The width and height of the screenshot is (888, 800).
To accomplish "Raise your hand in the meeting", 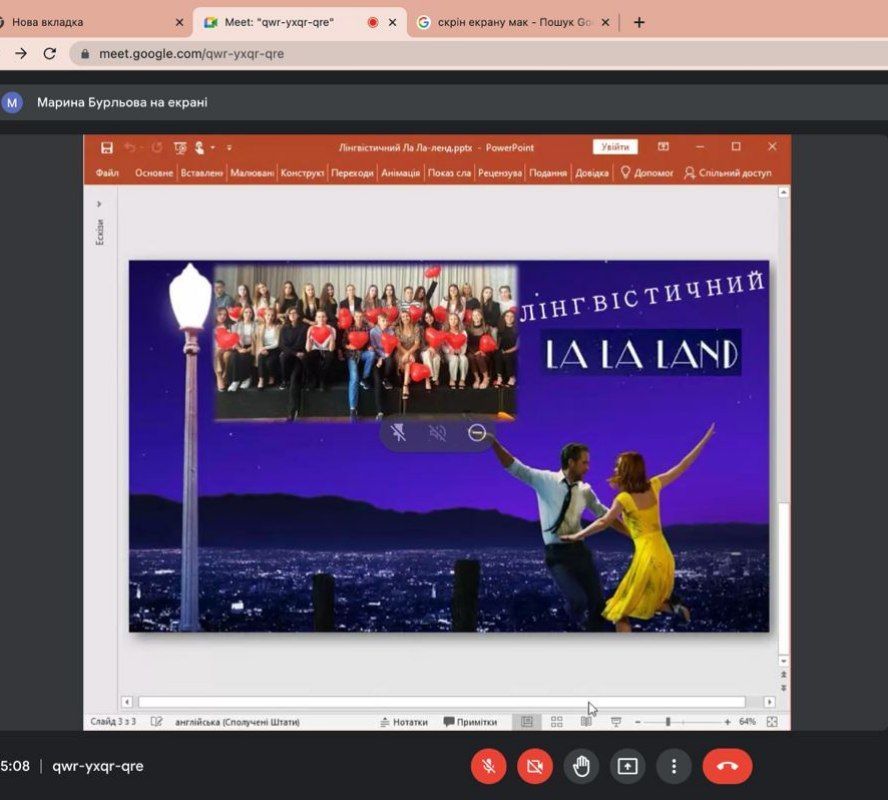I will click(581, 766).
